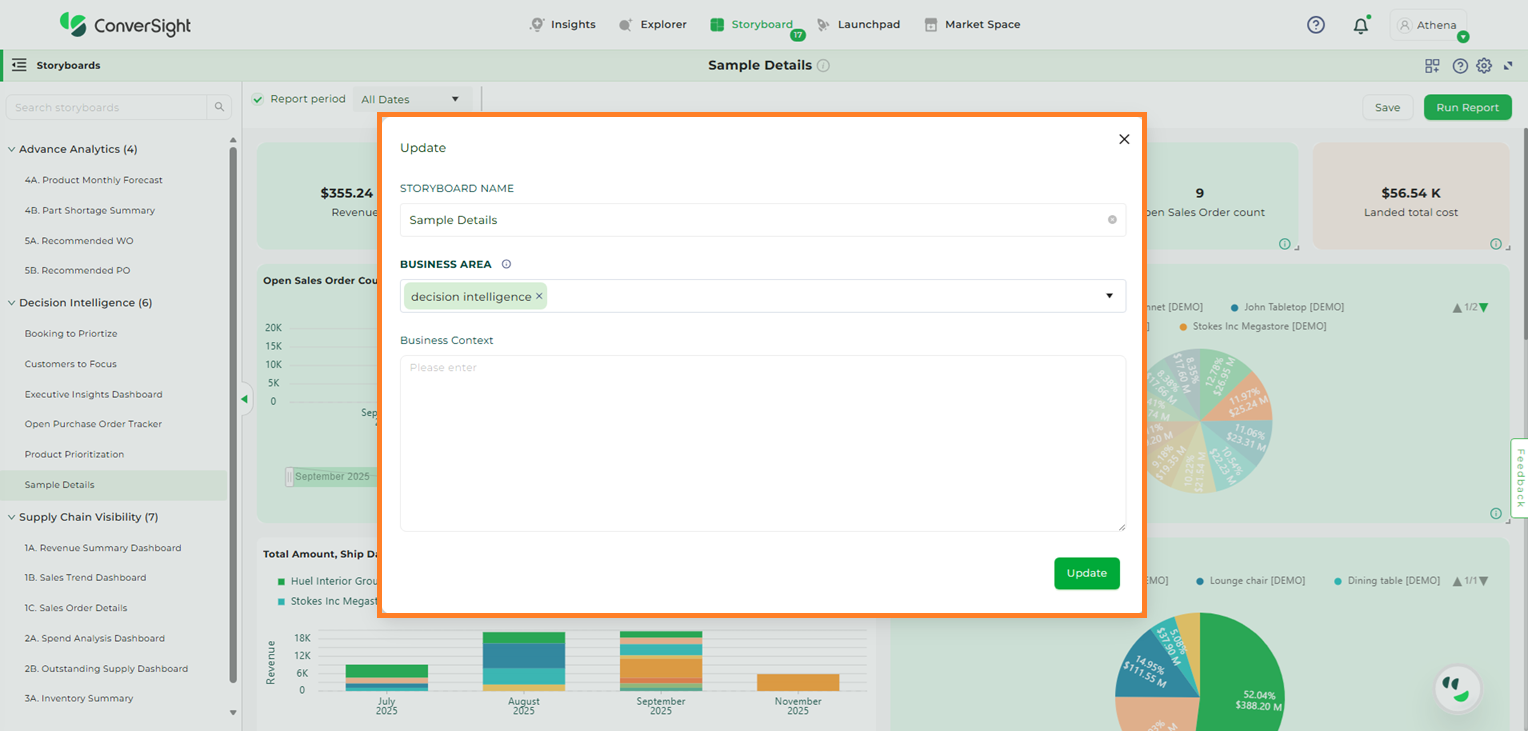
Task: Click the storyboard settings gear icon
Action: [1484, 66]
